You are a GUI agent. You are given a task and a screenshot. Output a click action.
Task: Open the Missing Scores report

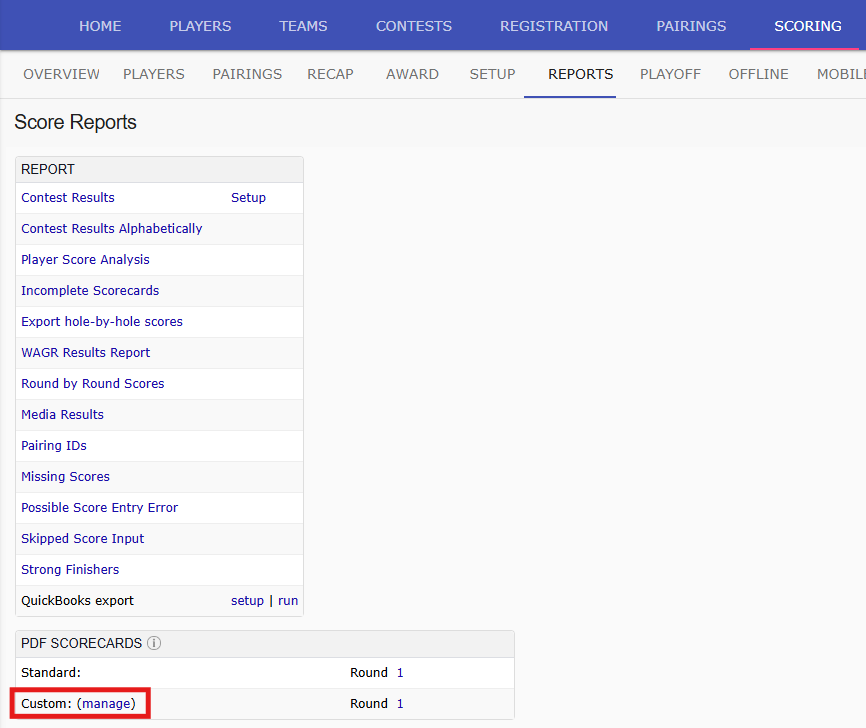[65, 476]
